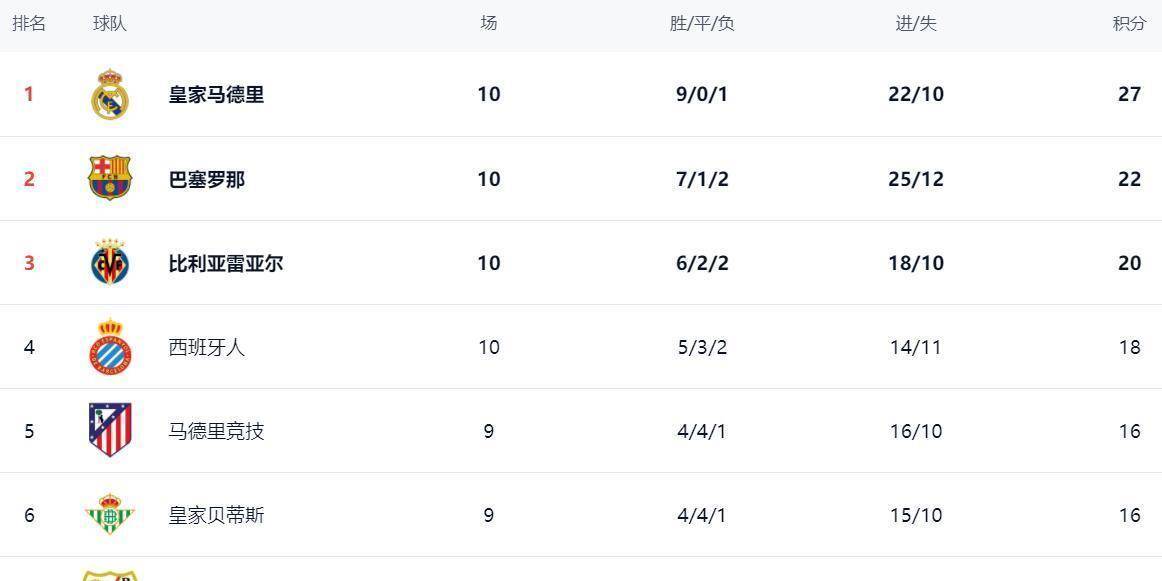The width and height of the screenshot is (1162, 581).
Task: Click the 进/失 goals column header
Action: tap(915, 24)
